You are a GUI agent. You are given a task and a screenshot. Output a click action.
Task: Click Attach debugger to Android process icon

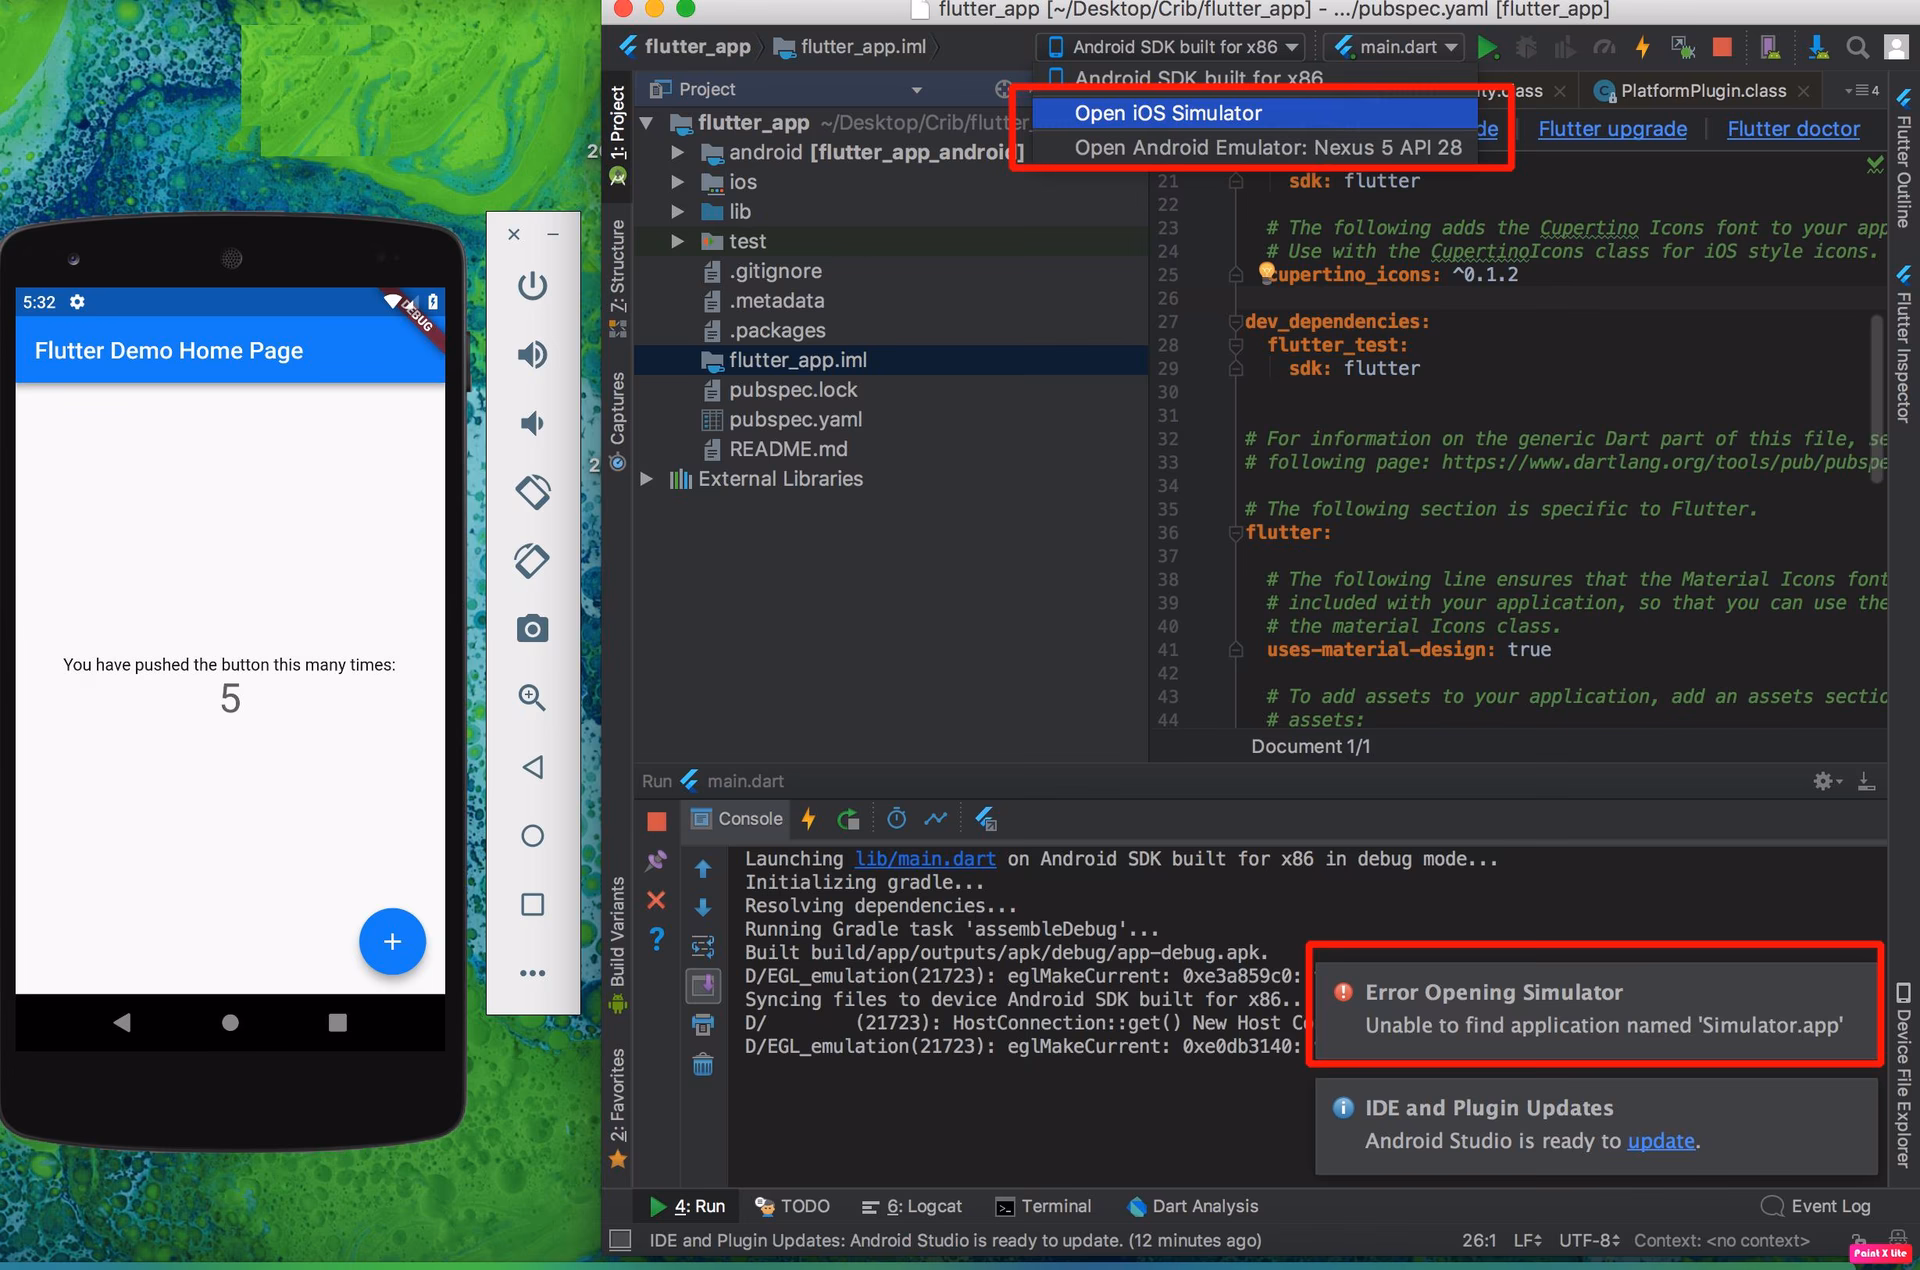coord(1683,47)
